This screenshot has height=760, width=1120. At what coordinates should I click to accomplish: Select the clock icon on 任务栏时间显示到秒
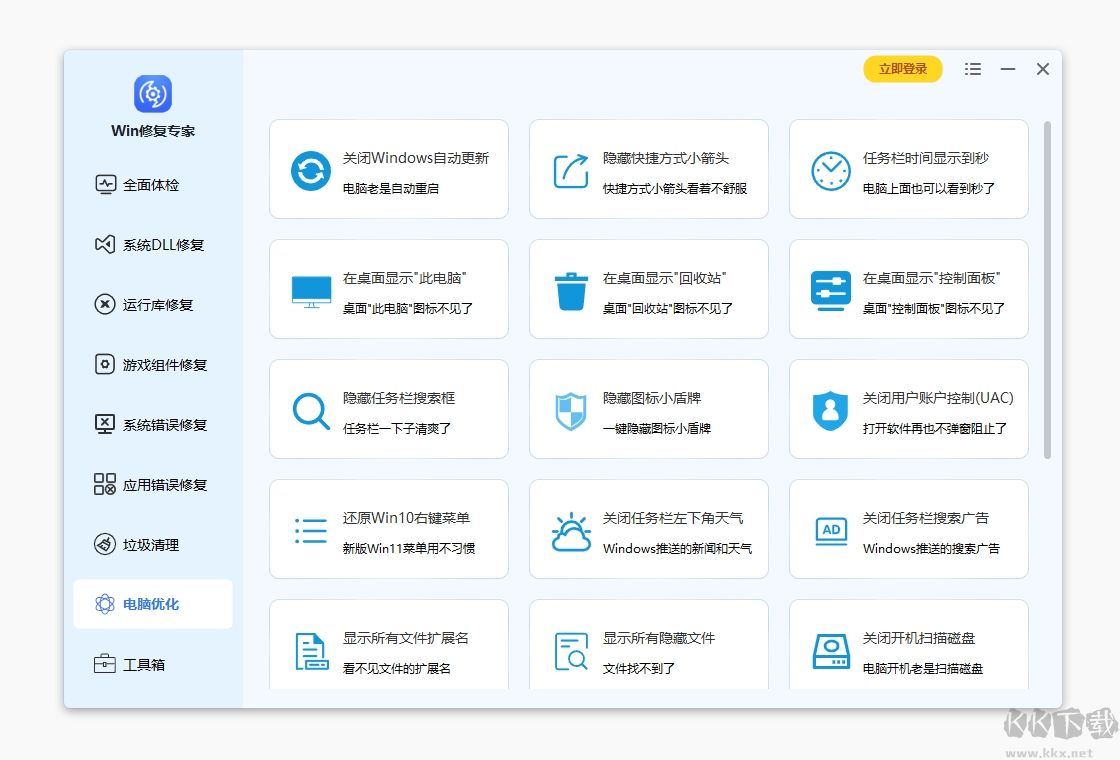point(830,168)
